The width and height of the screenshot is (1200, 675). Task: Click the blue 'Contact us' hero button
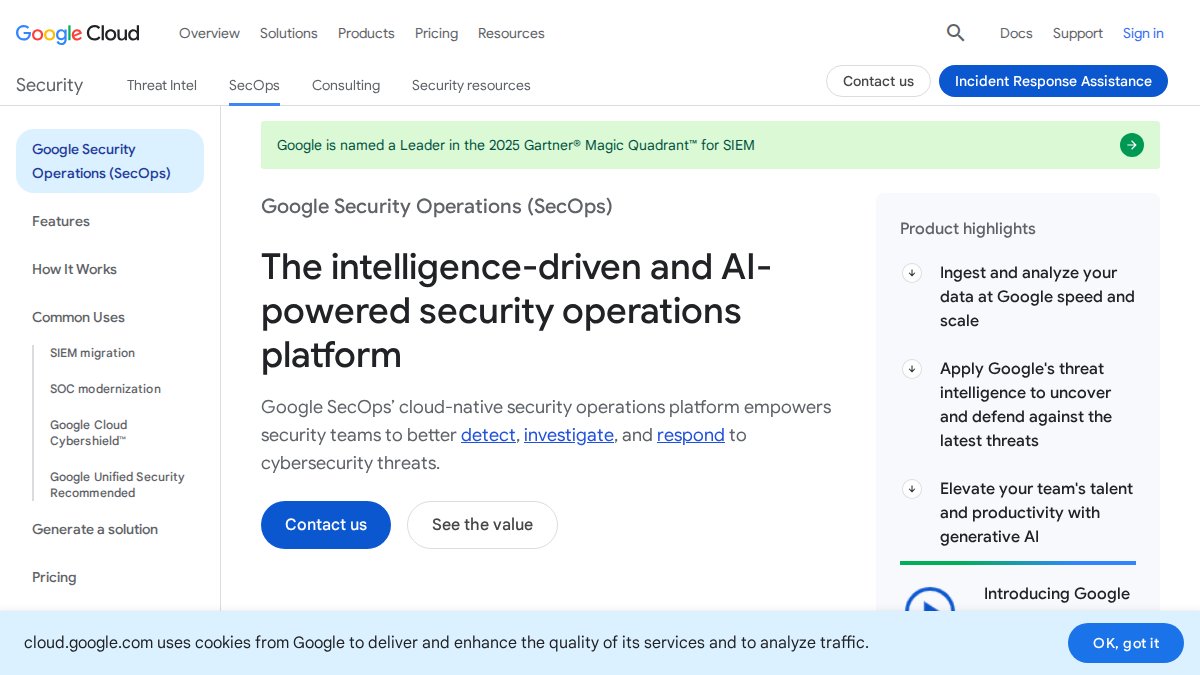(x=326, y=525)
